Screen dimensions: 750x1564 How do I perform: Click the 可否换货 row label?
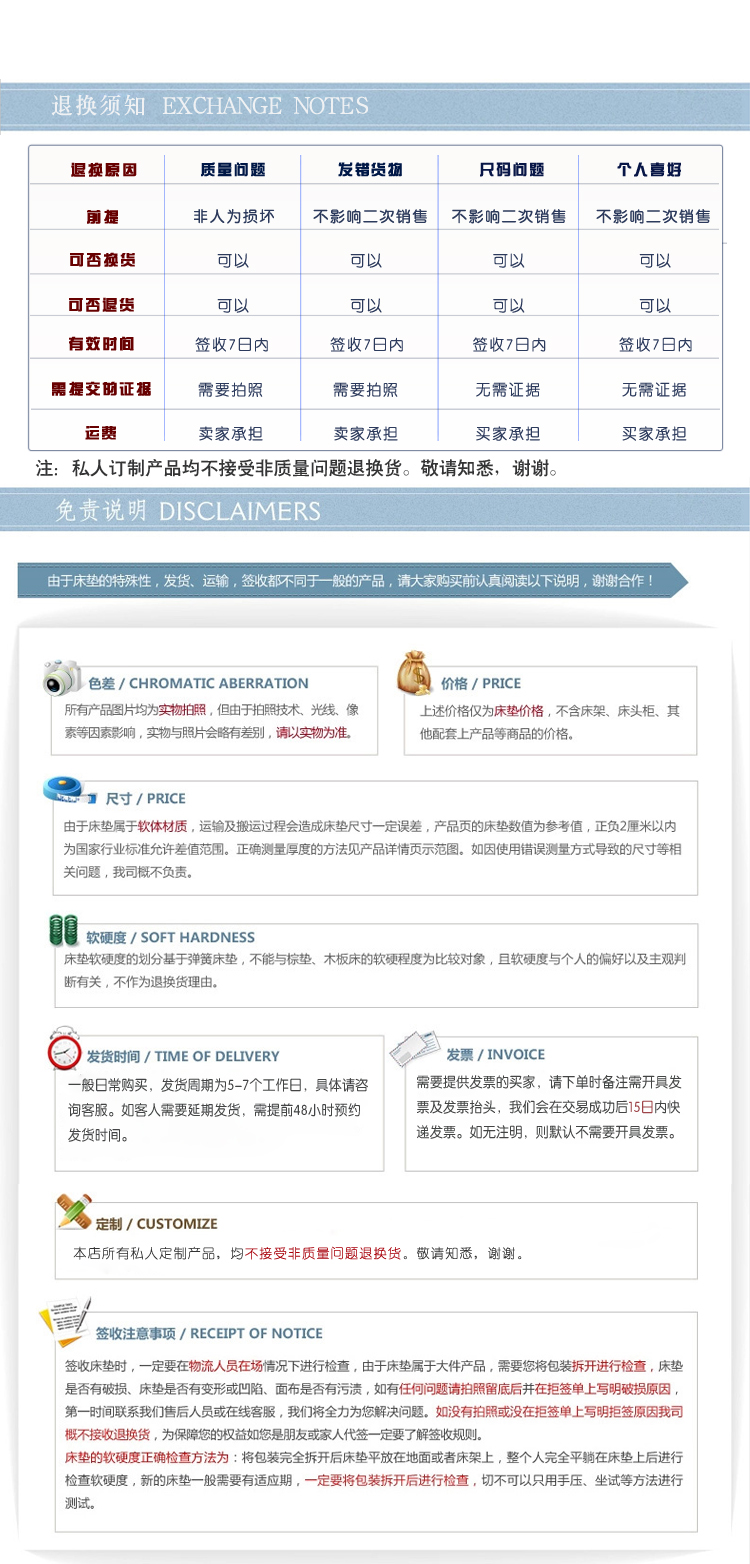pyautogui.click(x=103, y=260)
